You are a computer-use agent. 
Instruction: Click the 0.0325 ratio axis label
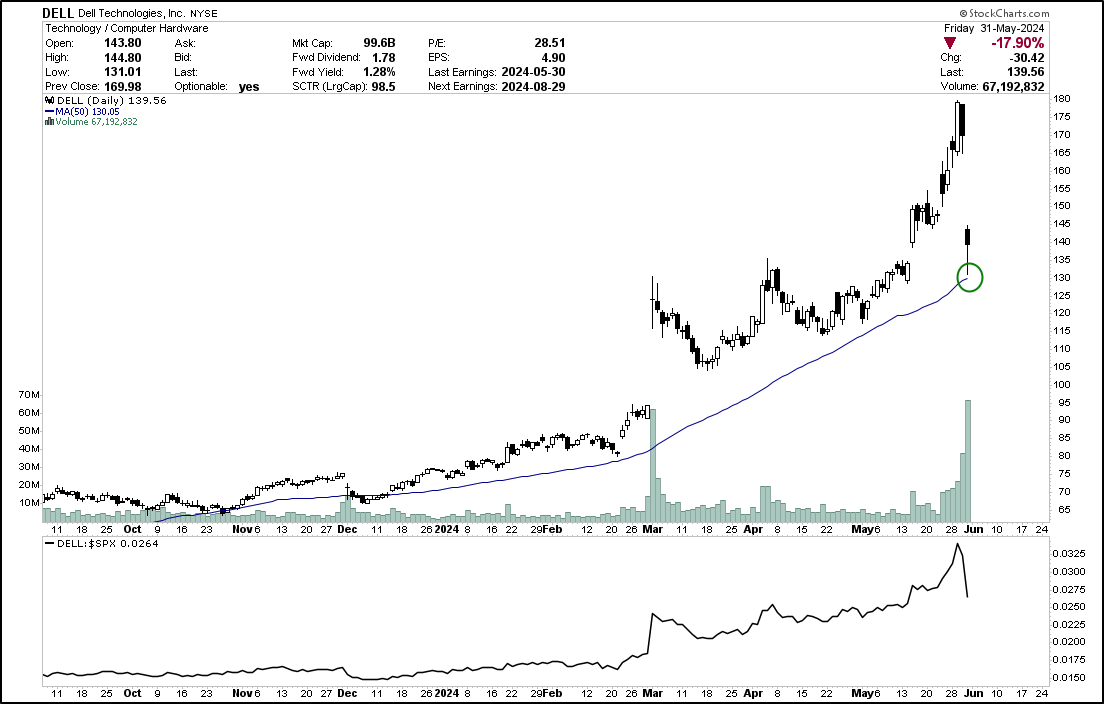1068,553
